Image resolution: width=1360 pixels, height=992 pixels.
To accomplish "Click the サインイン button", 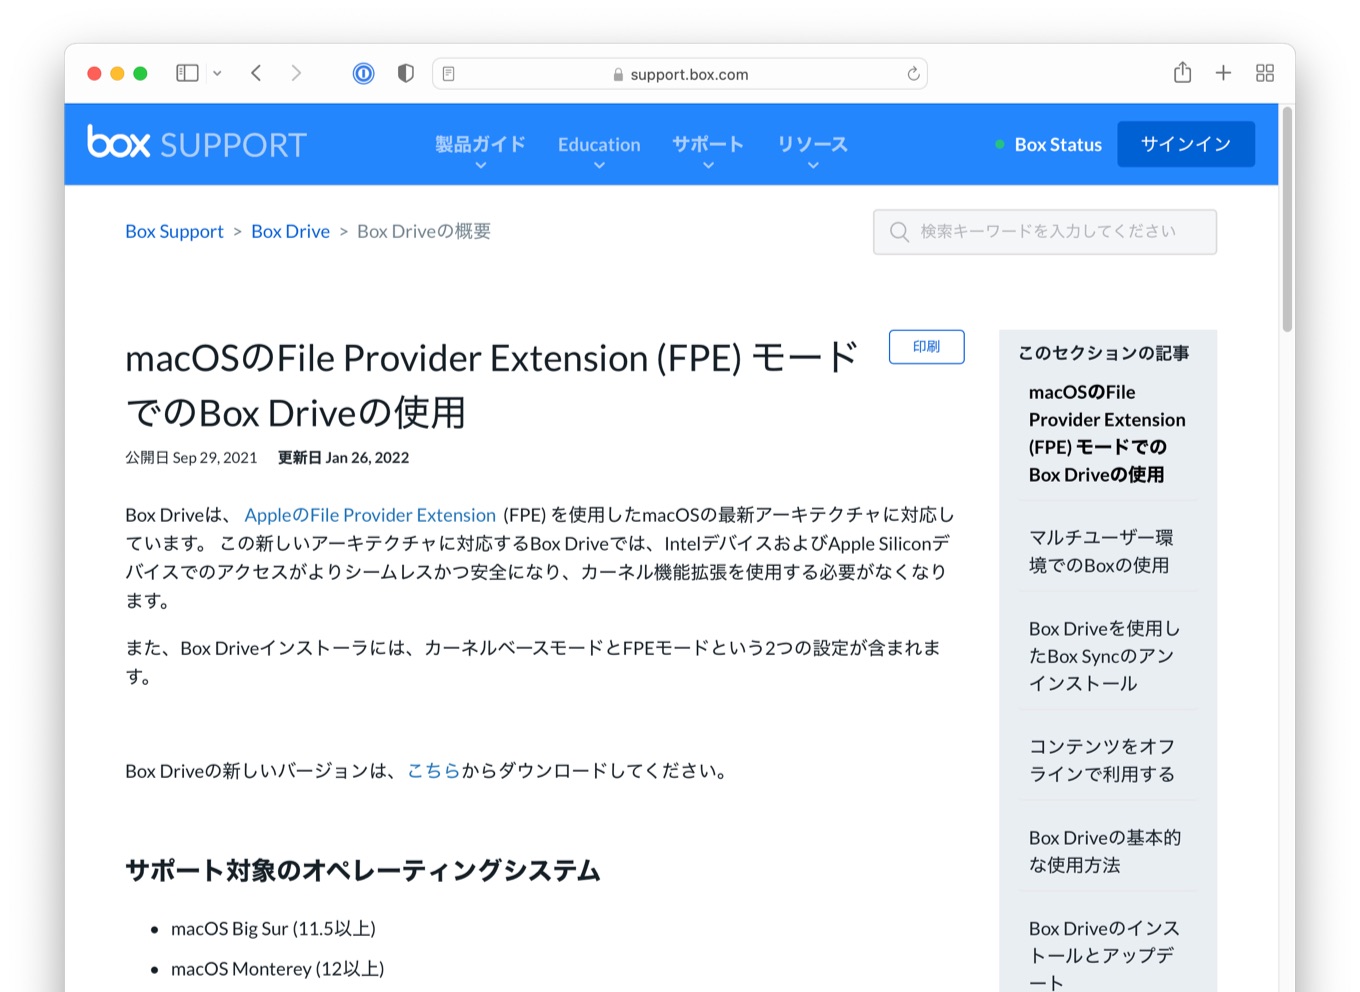I will pos(1185,144).
